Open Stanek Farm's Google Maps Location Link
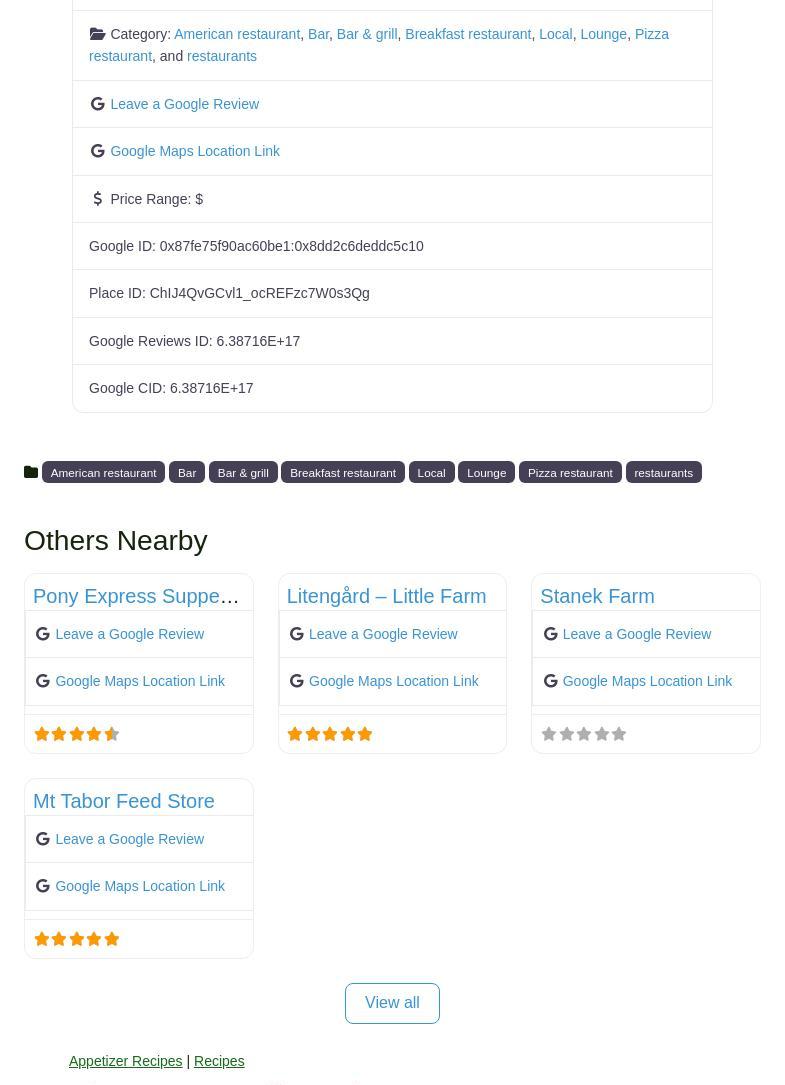The height and width of the screenshot is (1085, 785). point(647,681)
